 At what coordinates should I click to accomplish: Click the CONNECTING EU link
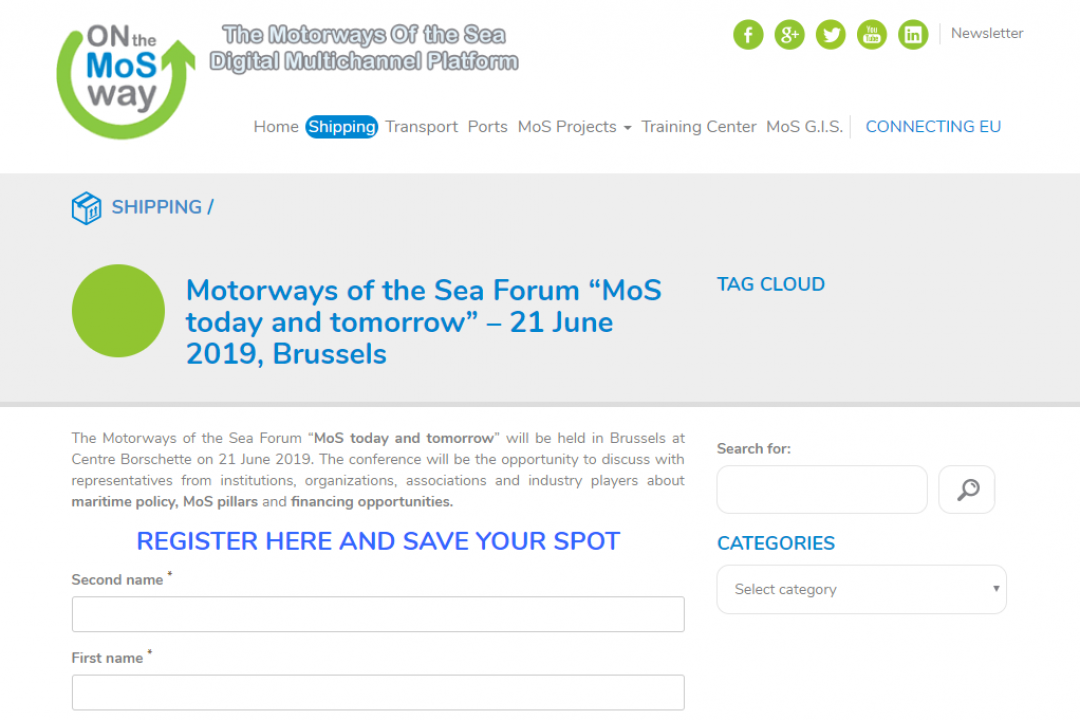[933, 126]
